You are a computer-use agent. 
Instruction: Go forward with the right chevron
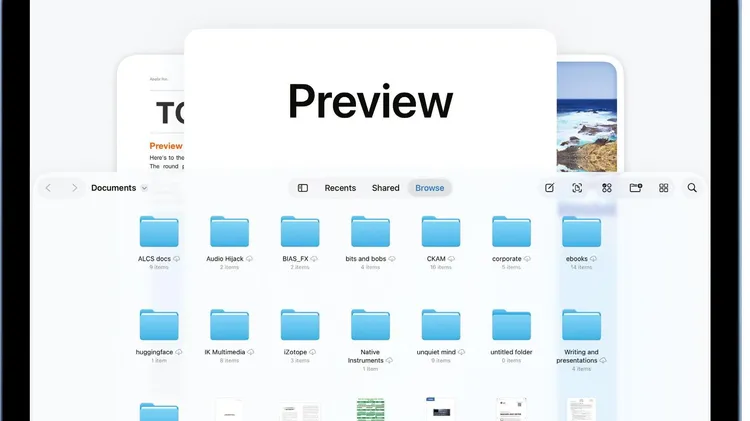click(74, 188)
